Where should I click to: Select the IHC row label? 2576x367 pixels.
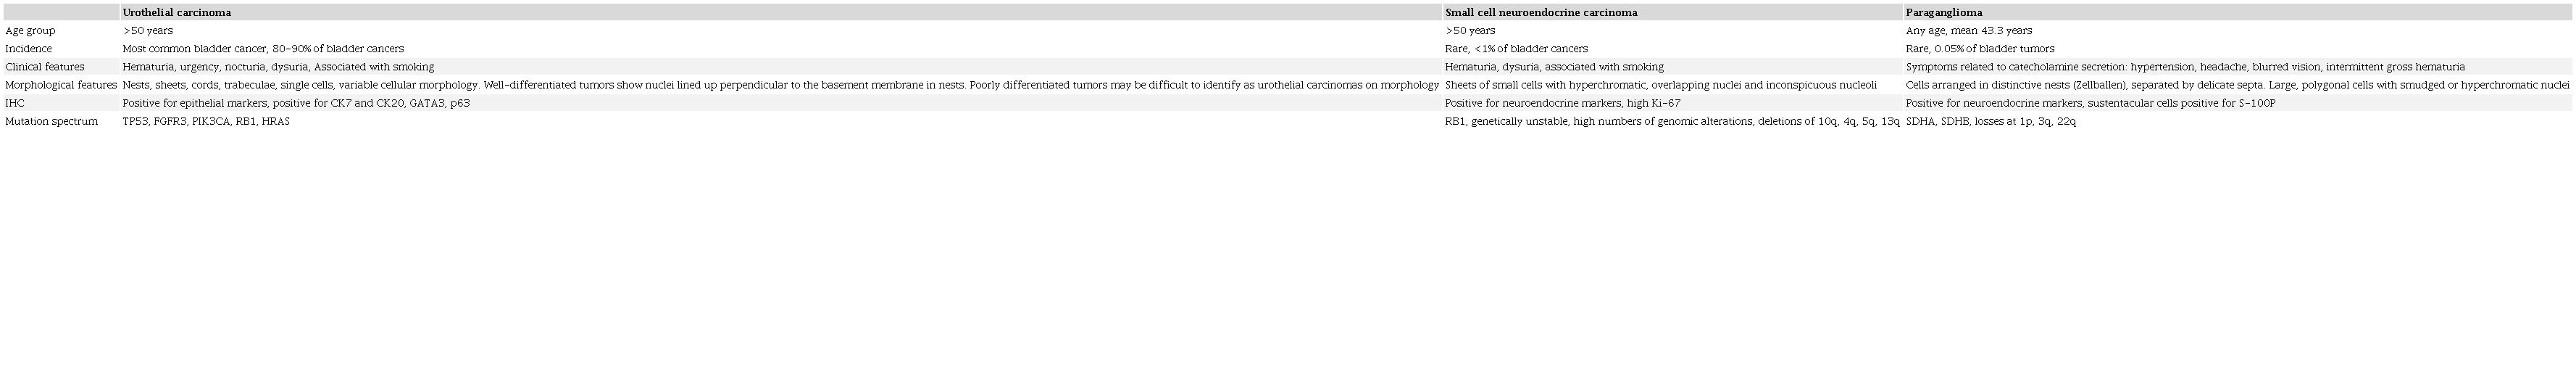coord(14,103)
